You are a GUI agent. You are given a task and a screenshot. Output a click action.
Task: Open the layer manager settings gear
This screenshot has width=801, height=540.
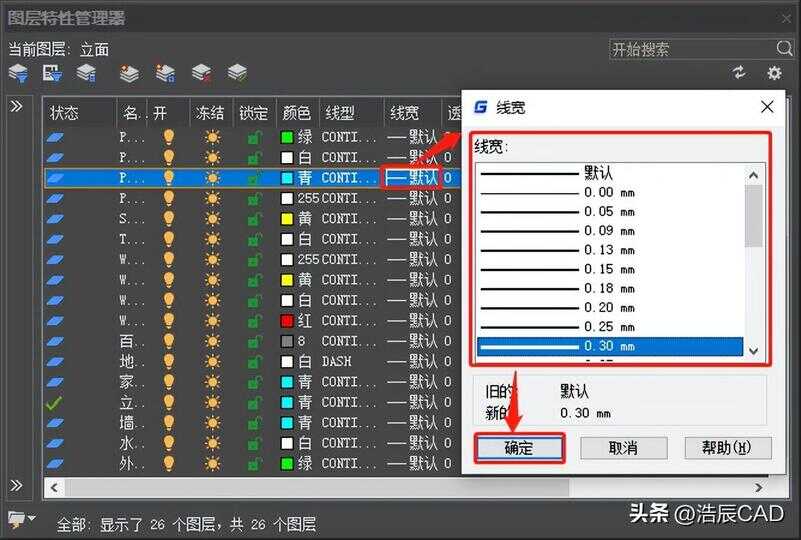click(x=773, y=73)
